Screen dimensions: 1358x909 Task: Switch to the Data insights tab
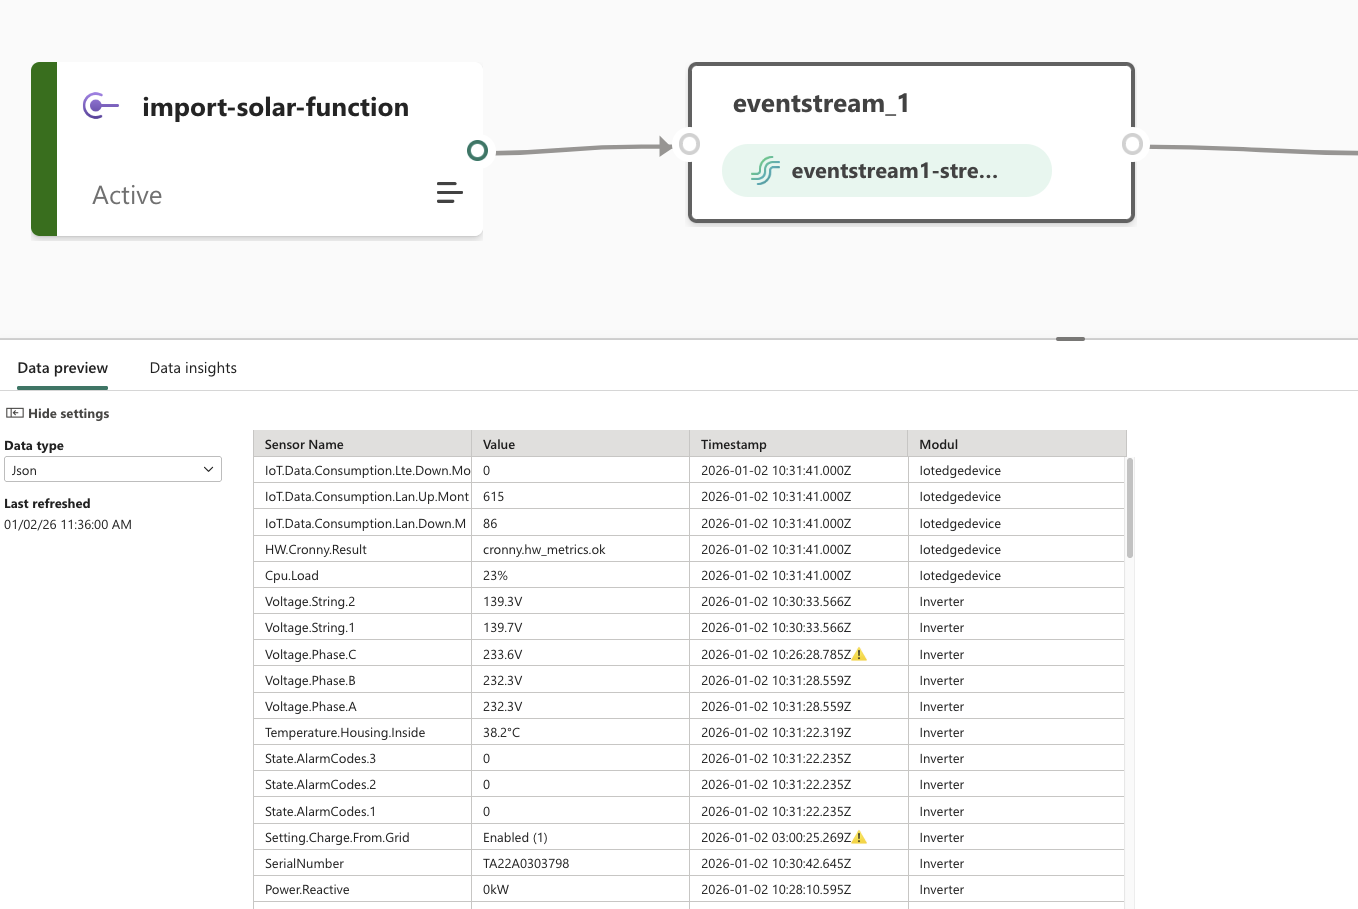[193, 368]
